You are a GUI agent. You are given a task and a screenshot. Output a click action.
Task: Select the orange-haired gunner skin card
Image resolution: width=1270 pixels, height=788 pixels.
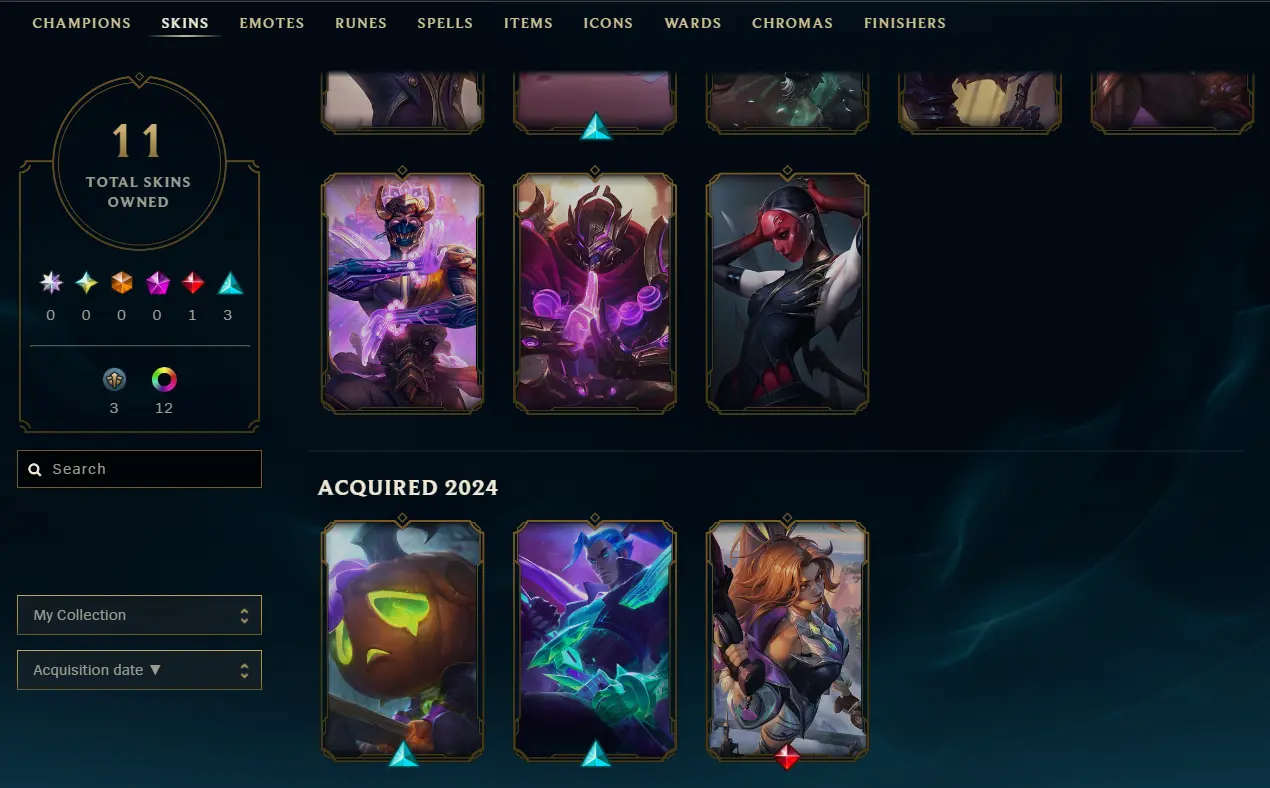(x=787, y=640)
